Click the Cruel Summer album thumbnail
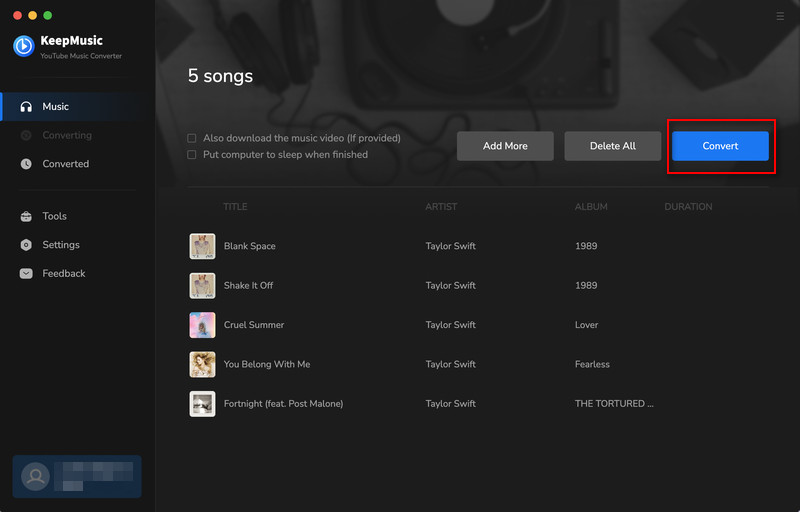800x512 pixels. pos(203,325)
